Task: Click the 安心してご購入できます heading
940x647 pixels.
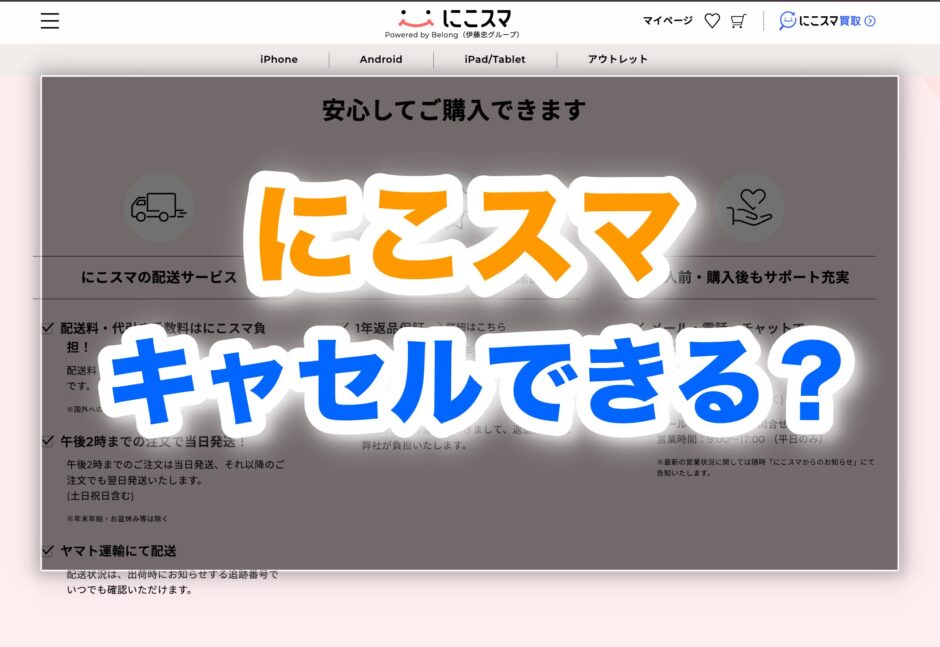Action: [x=454, y=110]
